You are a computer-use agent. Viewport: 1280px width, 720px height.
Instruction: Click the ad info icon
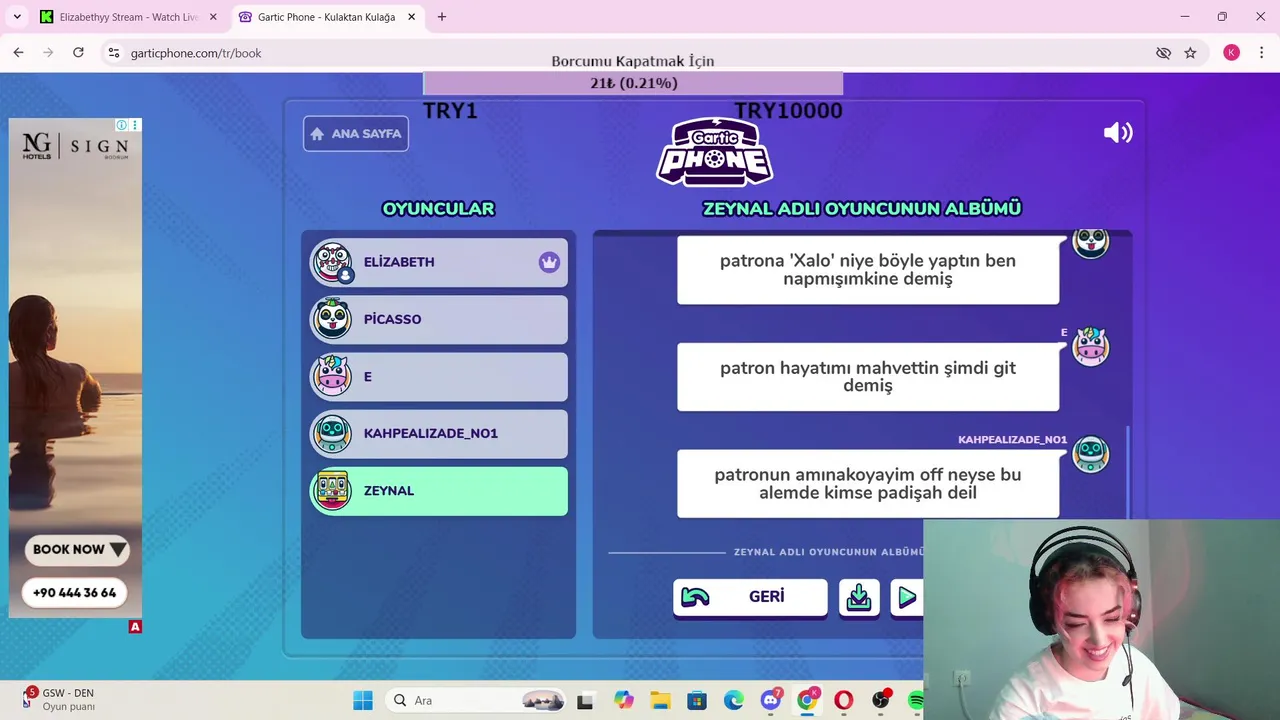(121, 125)
